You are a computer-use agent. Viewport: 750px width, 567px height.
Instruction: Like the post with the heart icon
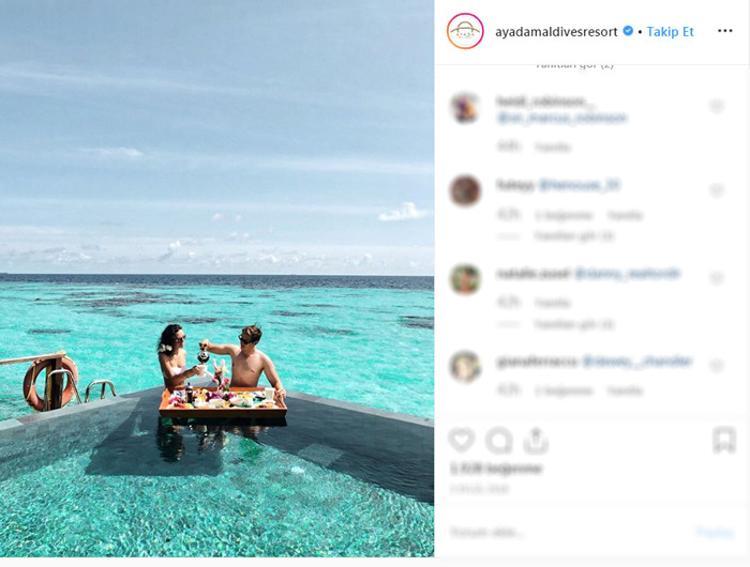tap(461, 440)
